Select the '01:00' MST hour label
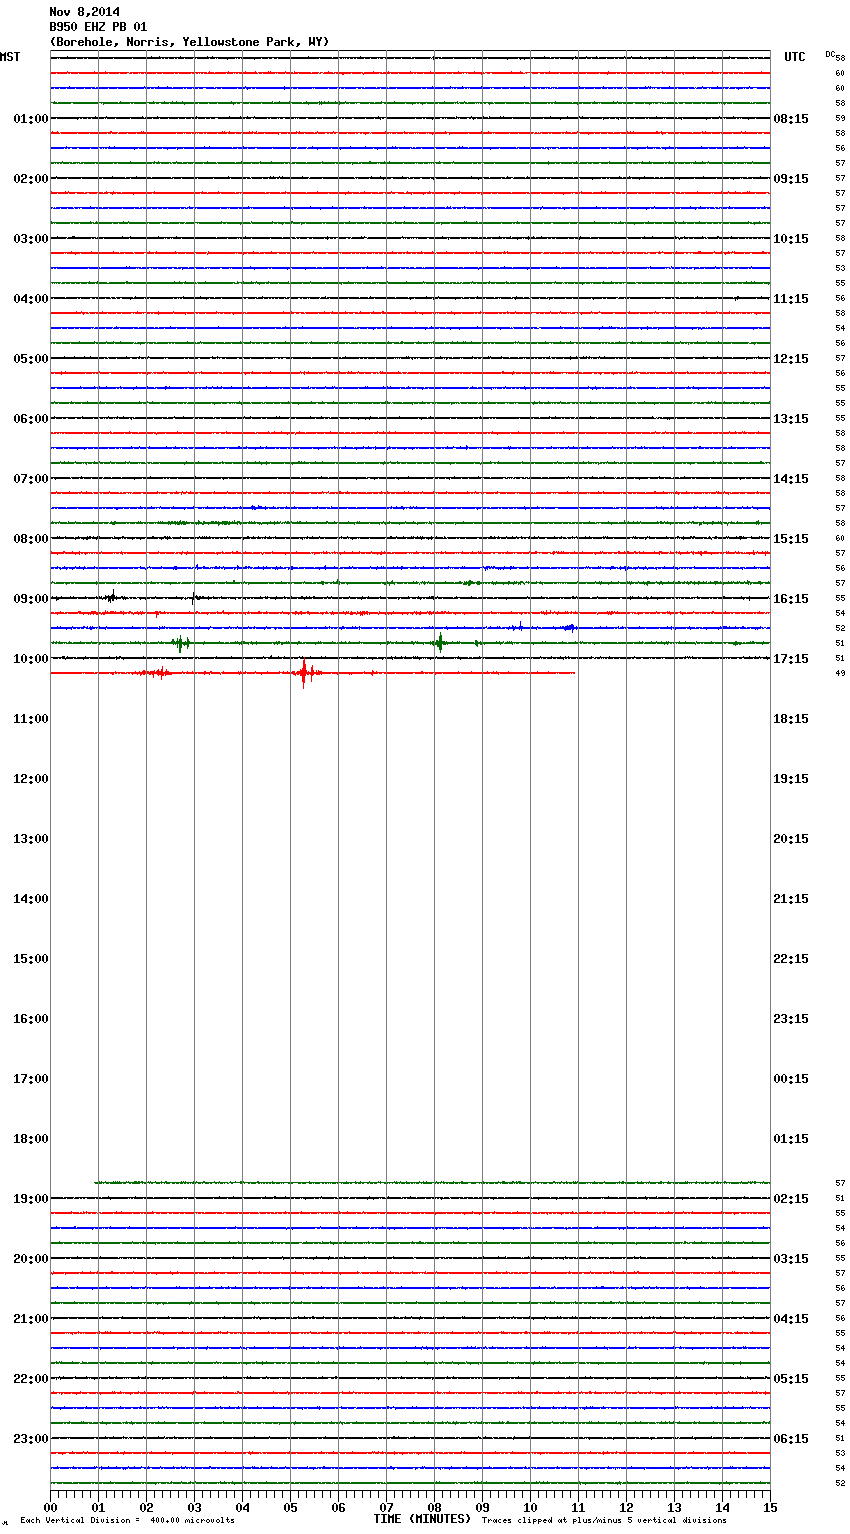Screen dimensions: 850x1534 (31, 119)
